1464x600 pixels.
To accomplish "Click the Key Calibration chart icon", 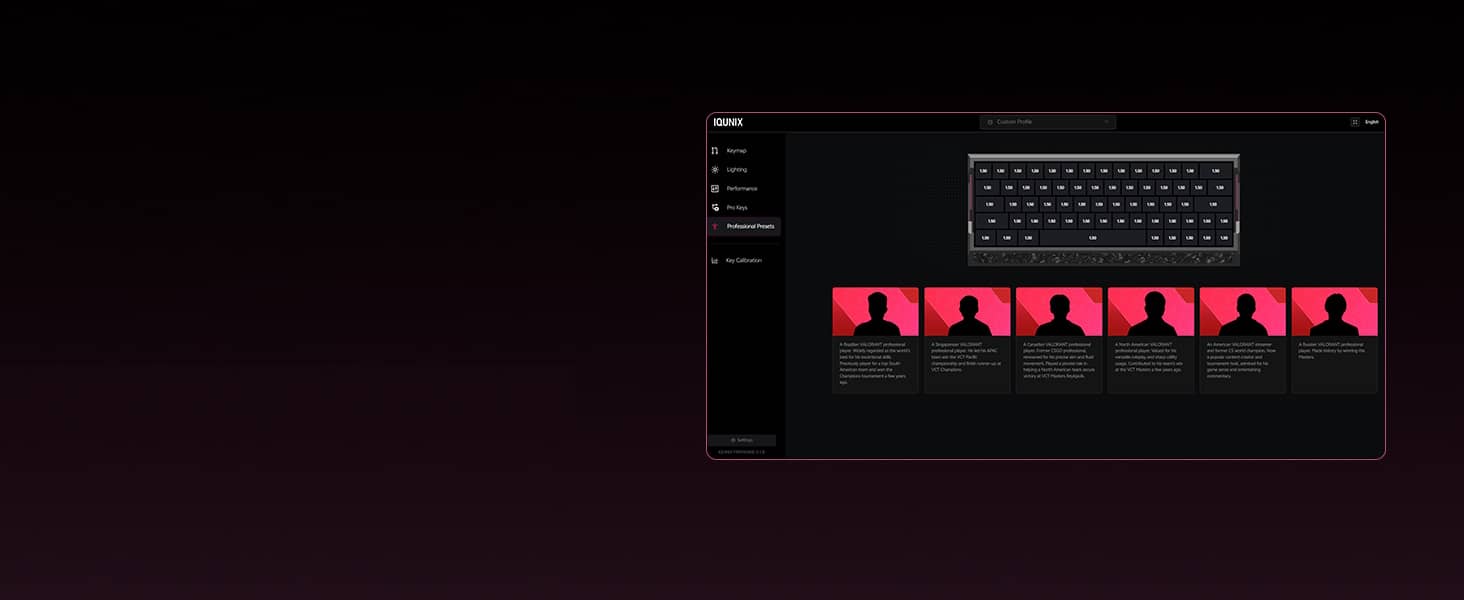I will pyautogui.click(x=715, y=261).
